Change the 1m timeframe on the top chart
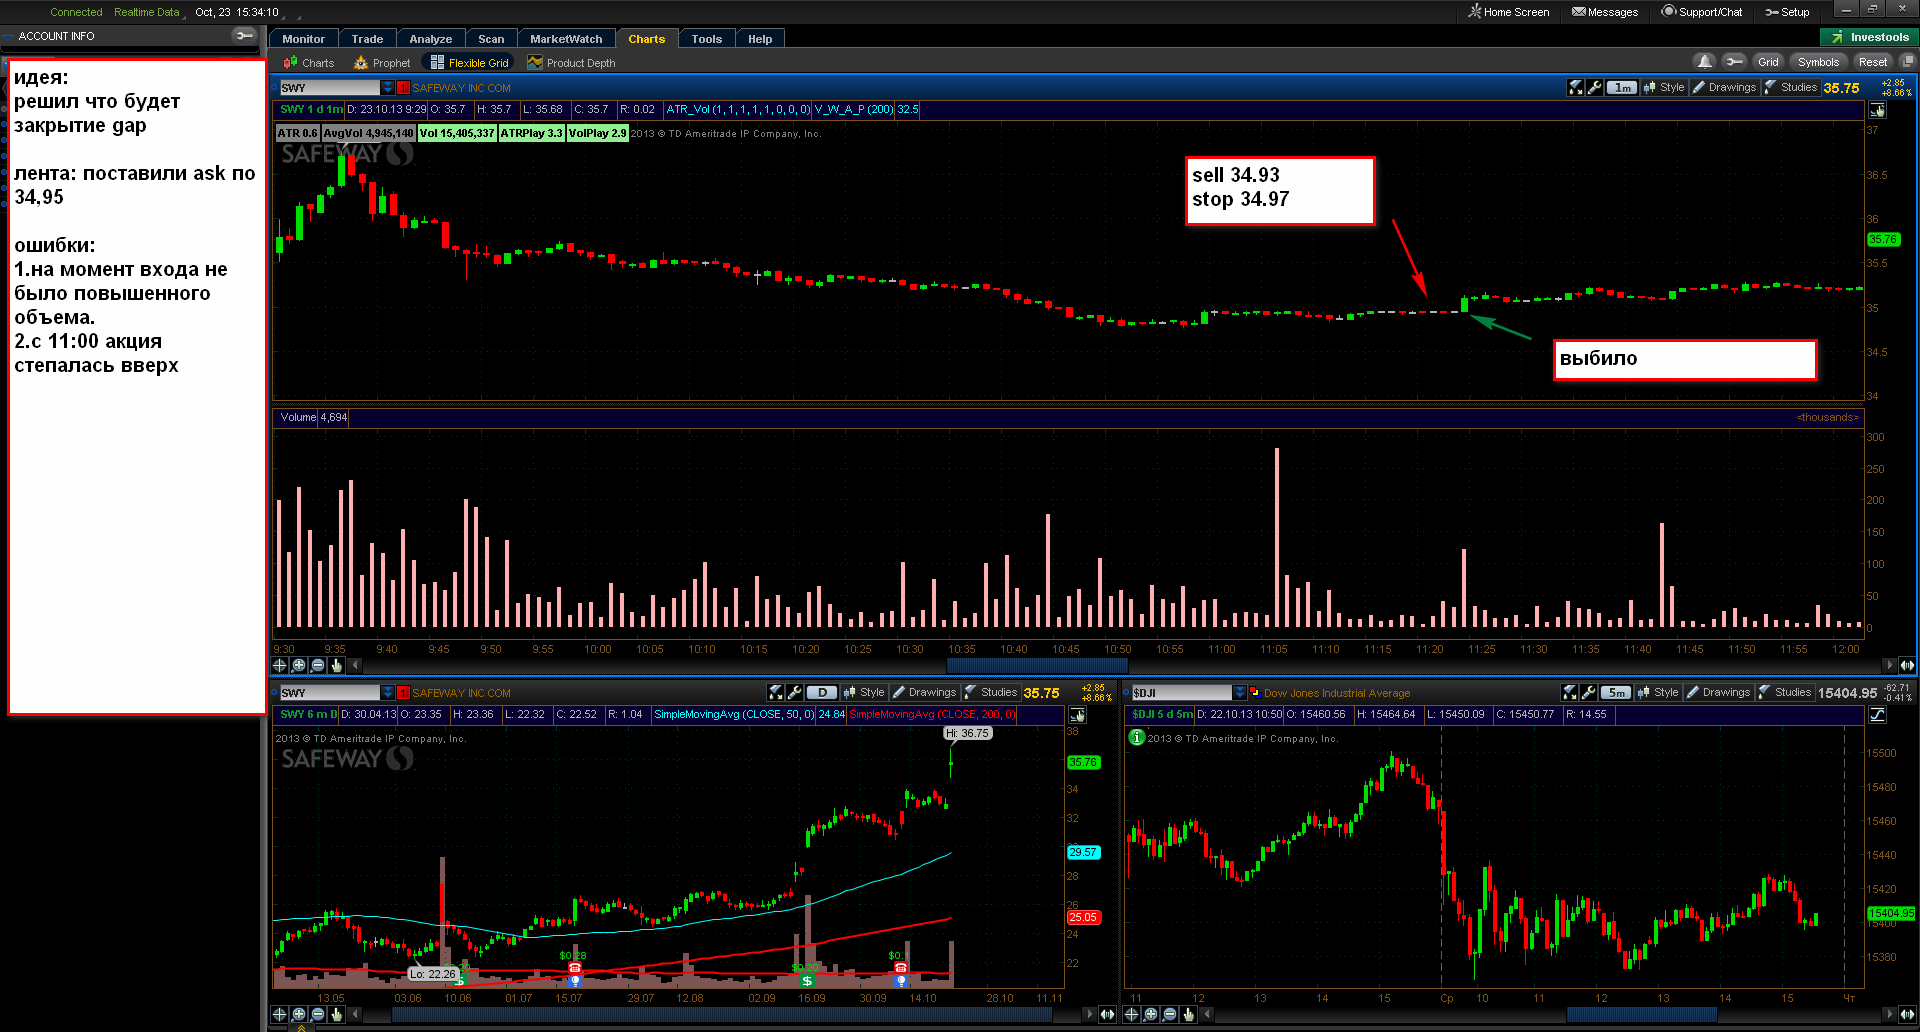1920x1032 pixels. click(x=1622, y=88)
